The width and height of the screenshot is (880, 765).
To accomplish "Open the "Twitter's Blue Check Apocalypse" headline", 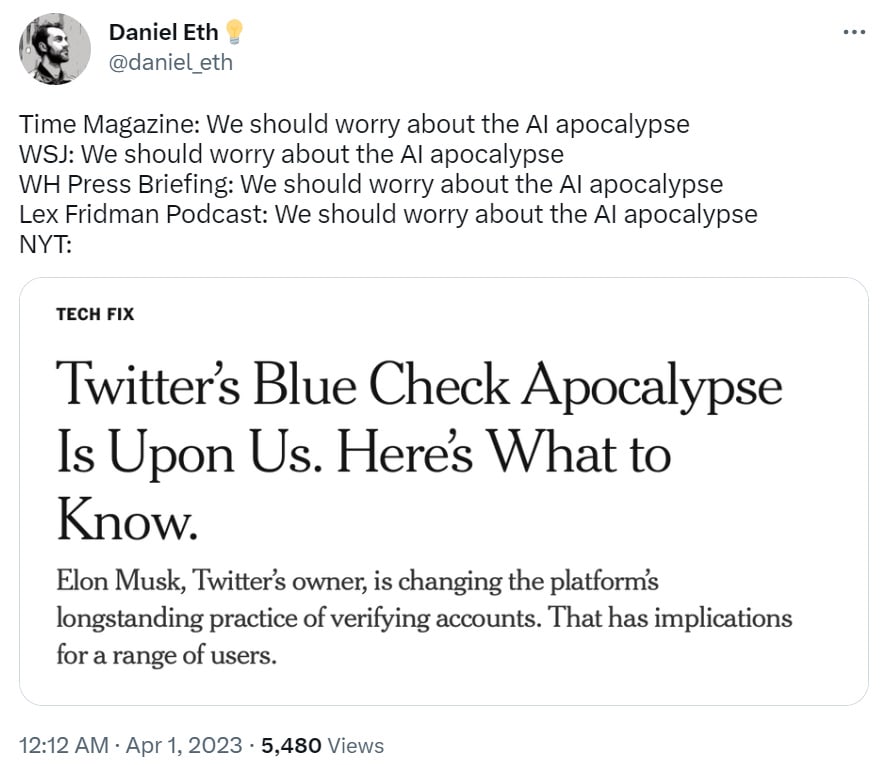I will click(x=419, y=386).
